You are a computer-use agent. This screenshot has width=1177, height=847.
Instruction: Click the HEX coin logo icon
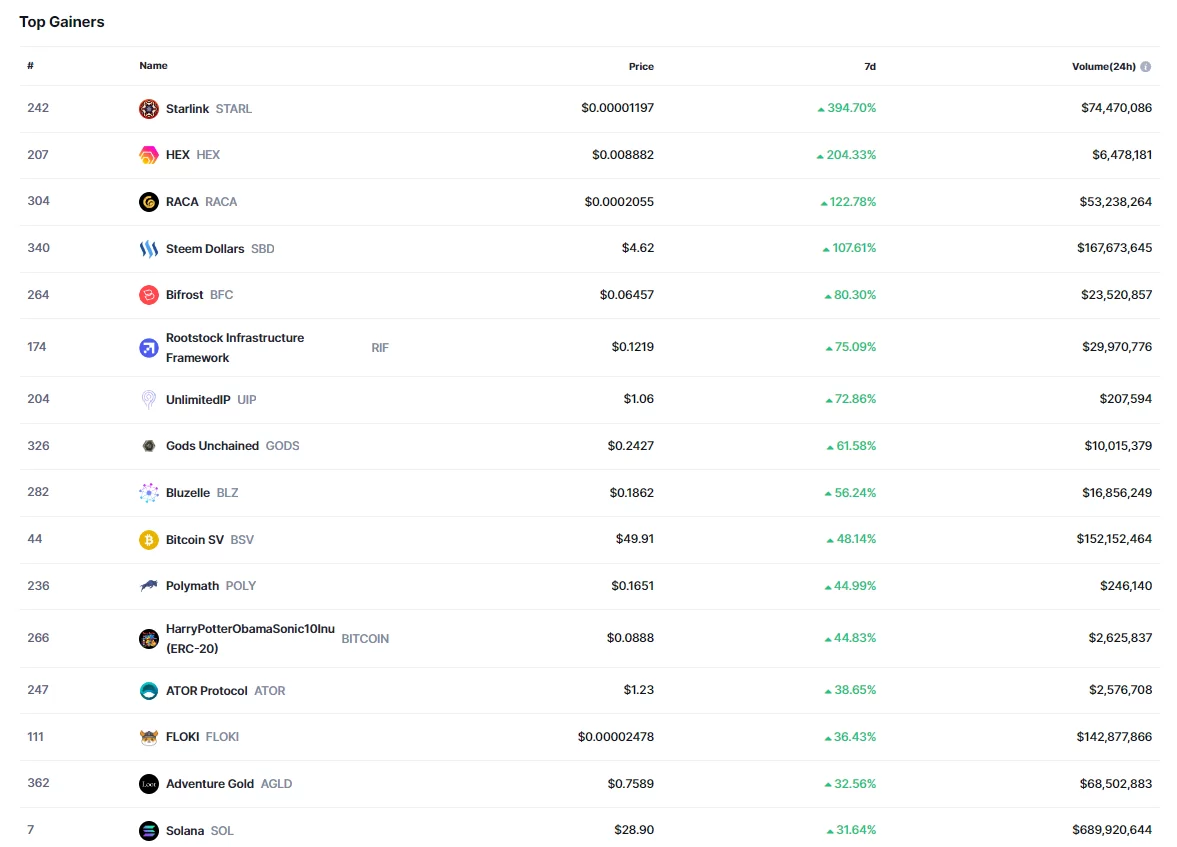[148, 155]
